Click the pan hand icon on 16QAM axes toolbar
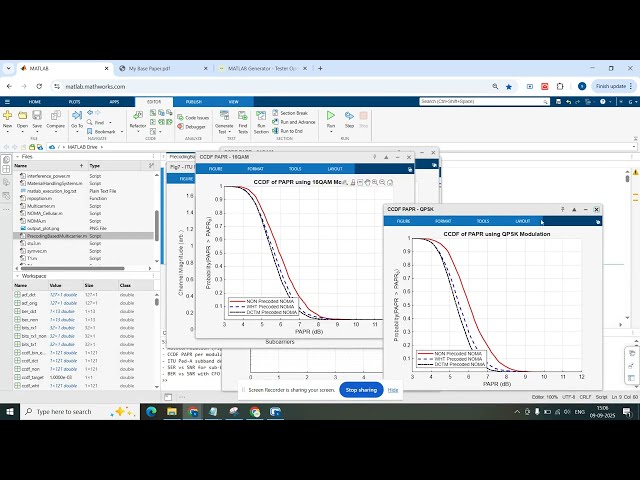The image size is (640, 480). coord(367,182)
